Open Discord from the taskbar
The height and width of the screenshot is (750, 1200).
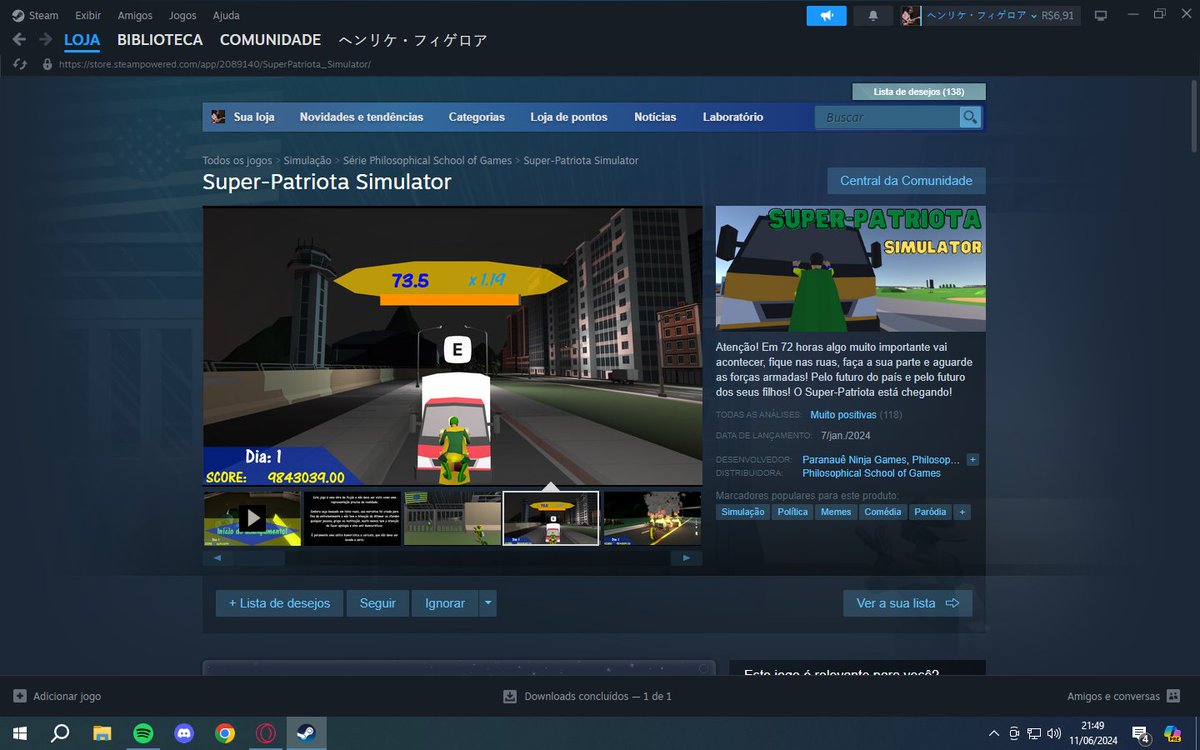(184, 733)
